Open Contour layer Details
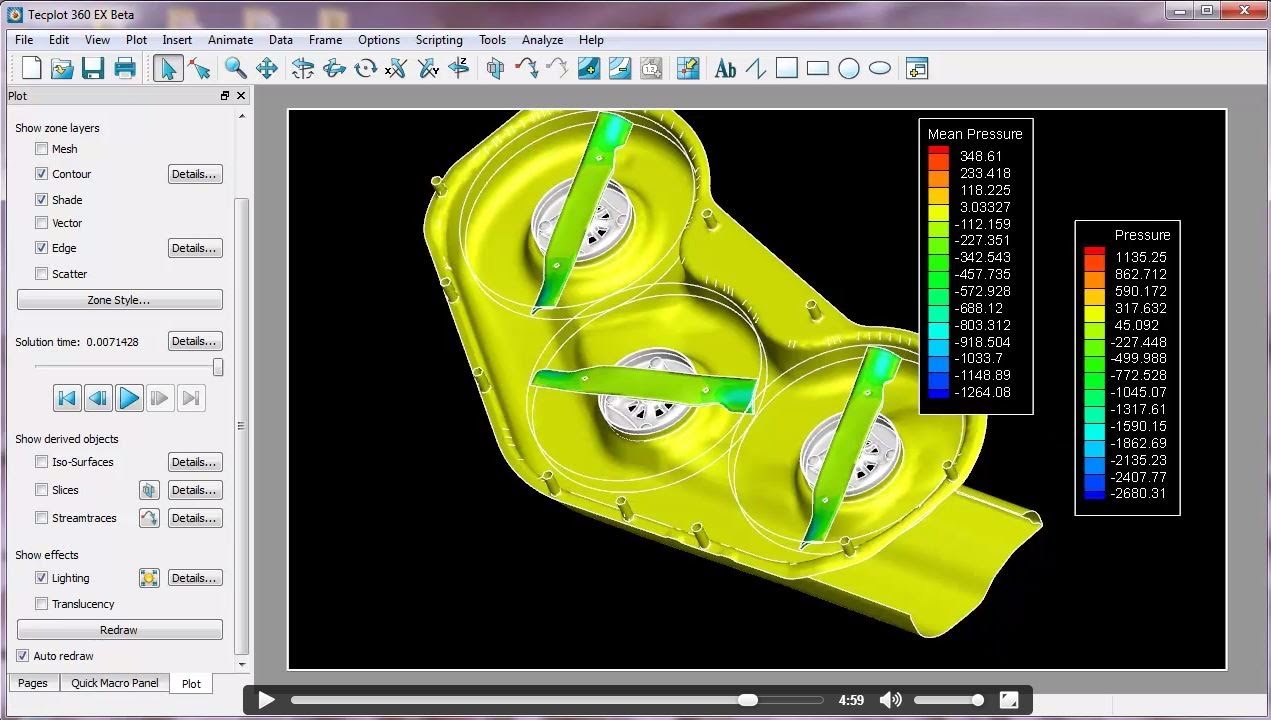 click(x=195, y=174)
